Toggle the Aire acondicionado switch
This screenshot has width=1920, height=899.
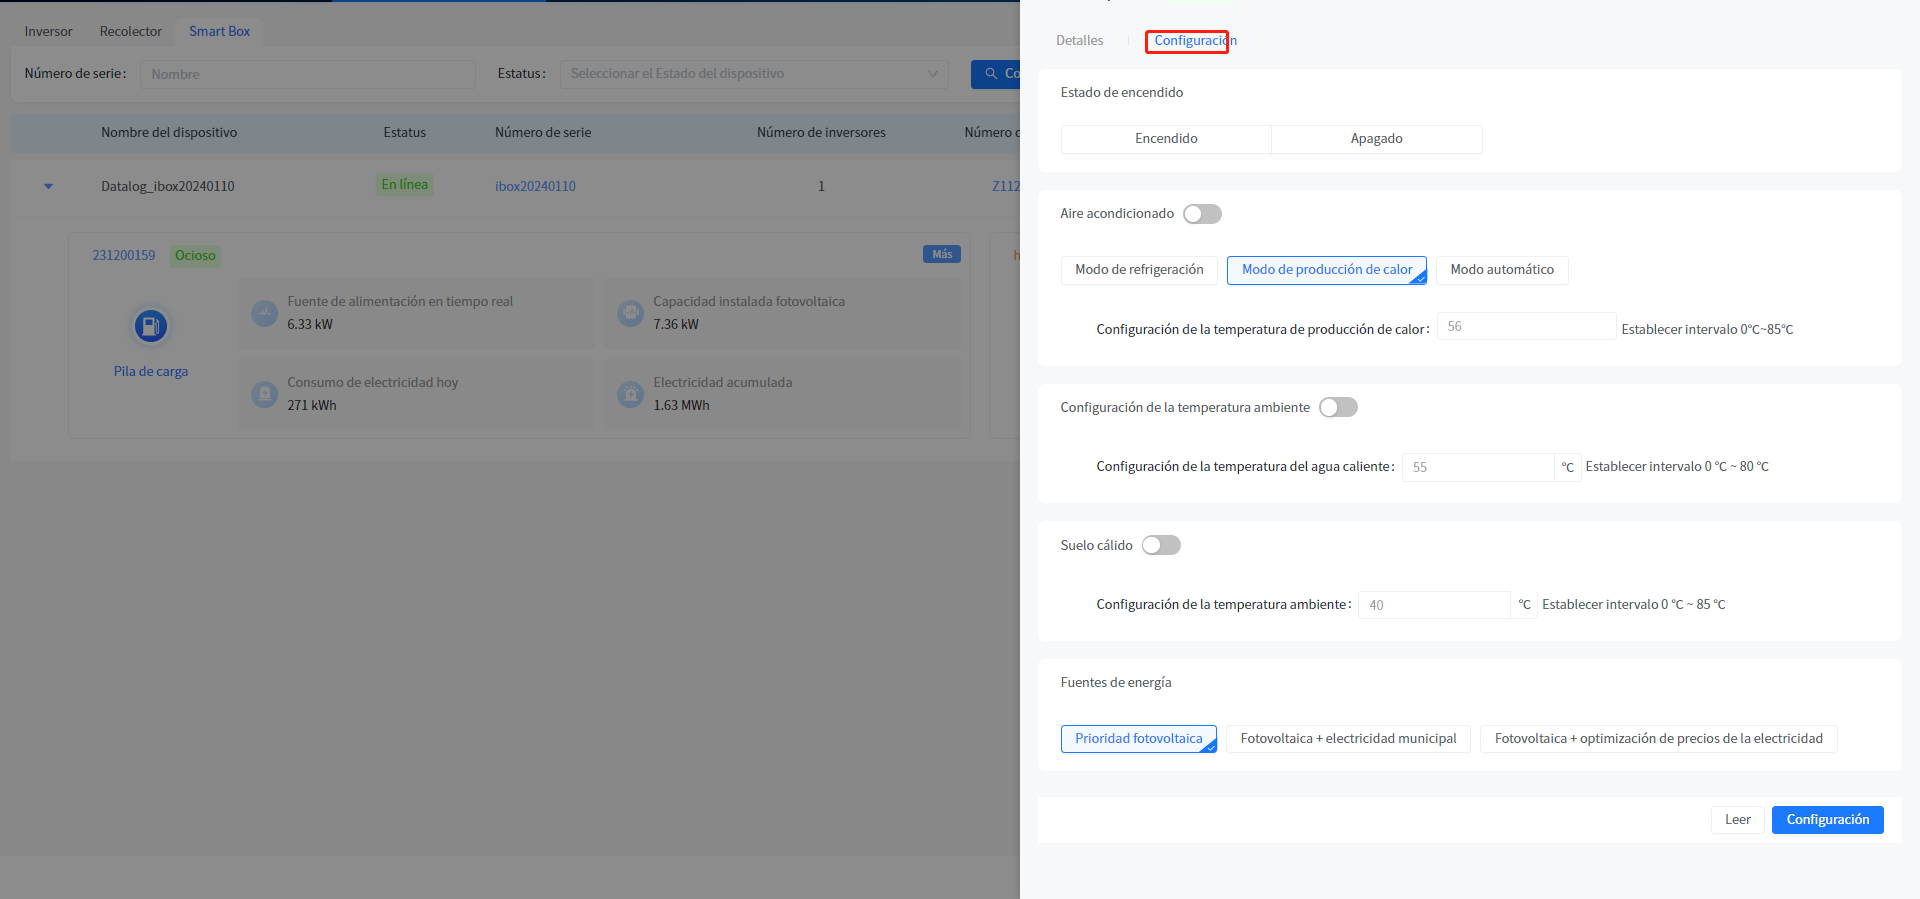click(x=1202, y=214)
